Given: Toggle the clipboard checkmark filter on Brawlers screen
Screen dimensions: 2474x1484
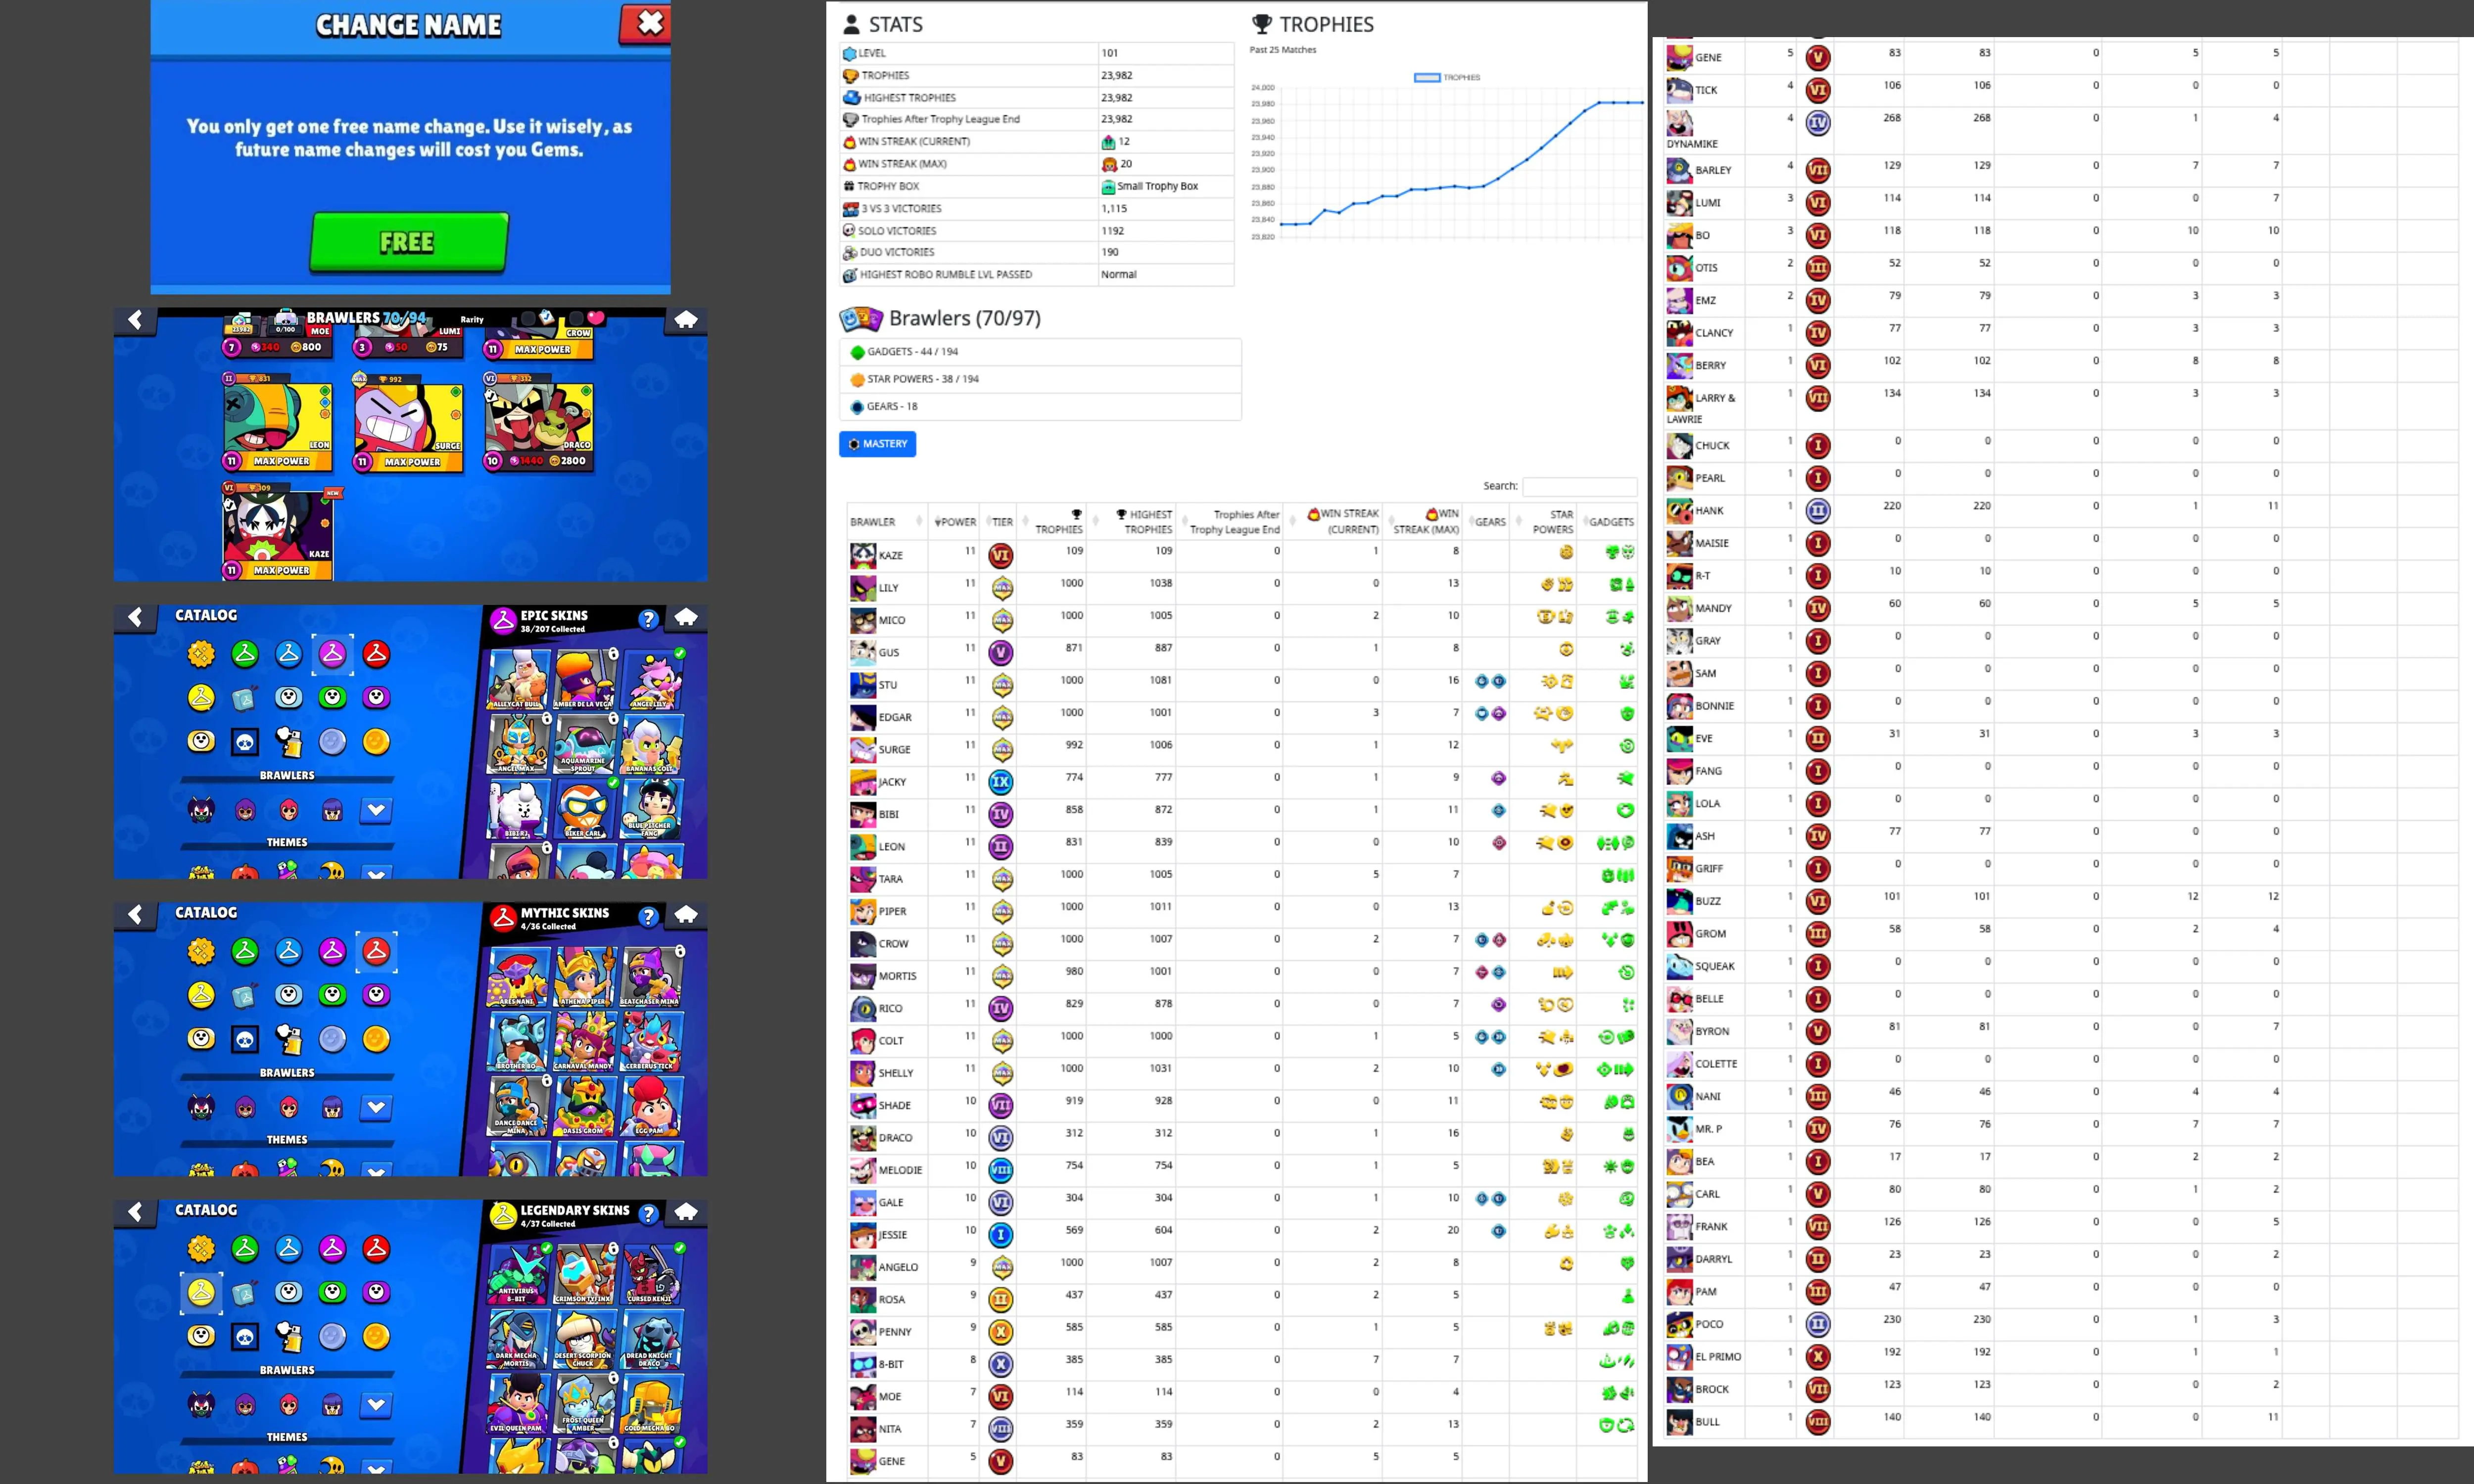Looking at the screenshot, I should pos(546,318).
